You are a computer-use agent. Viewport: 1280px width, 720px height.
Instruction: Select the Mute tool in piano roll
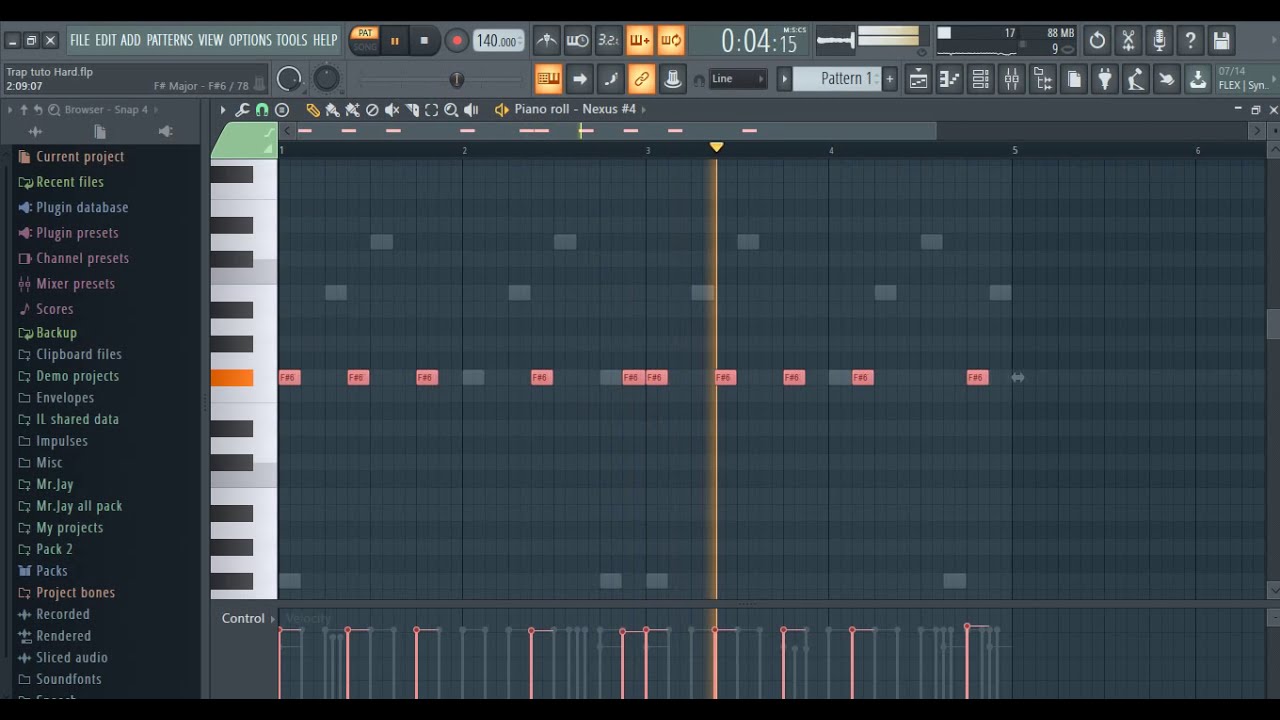pyautogui.click(x=392, y=110)
